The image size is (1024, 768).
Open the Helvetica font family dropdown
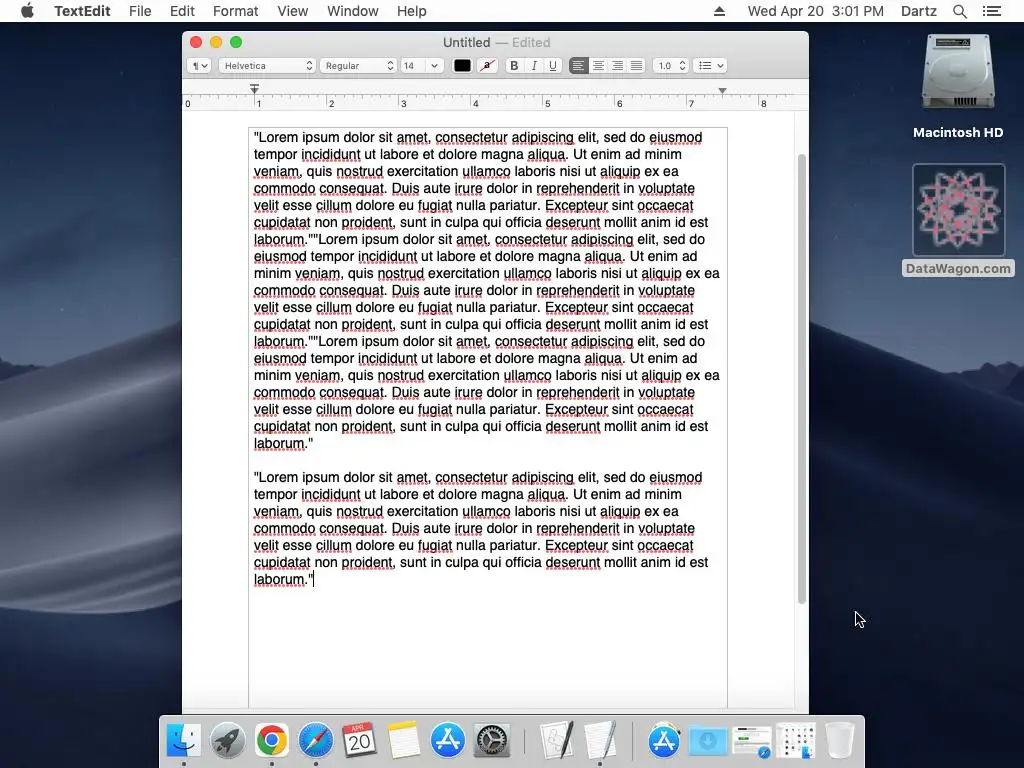[x=267, y=65]
